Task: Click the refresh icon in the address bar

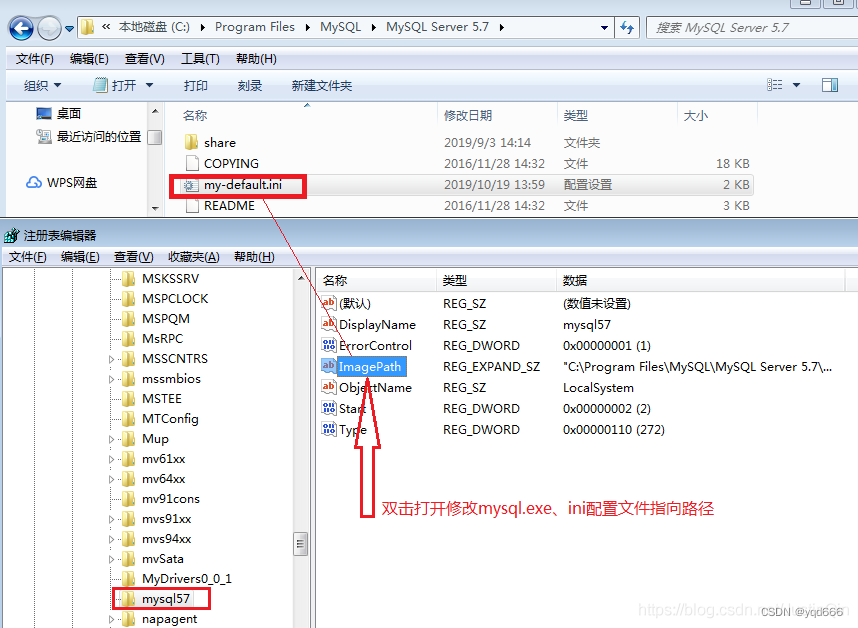Action: [627, 27]
